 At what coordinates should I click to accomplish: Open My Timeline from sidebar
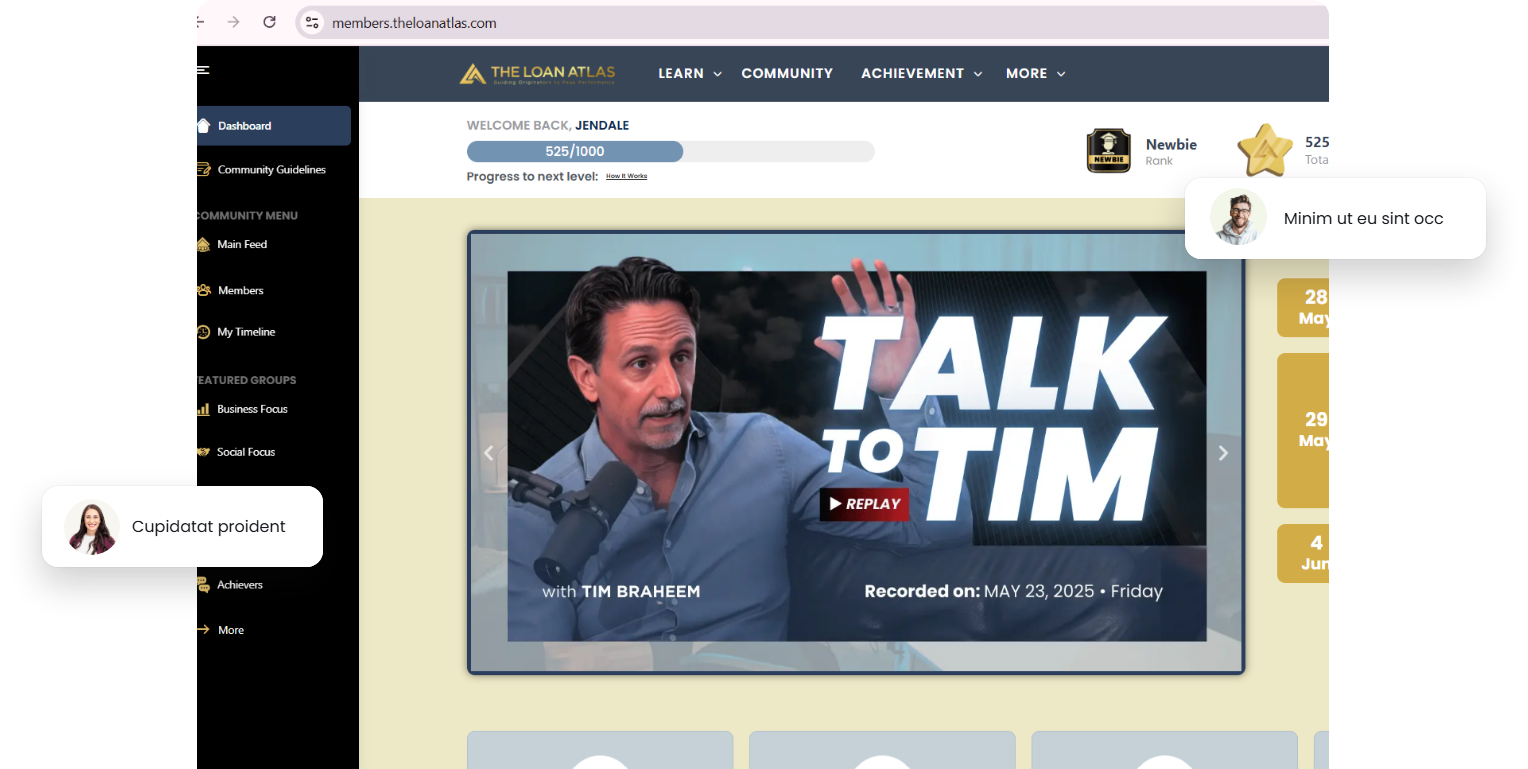[246, 332]
